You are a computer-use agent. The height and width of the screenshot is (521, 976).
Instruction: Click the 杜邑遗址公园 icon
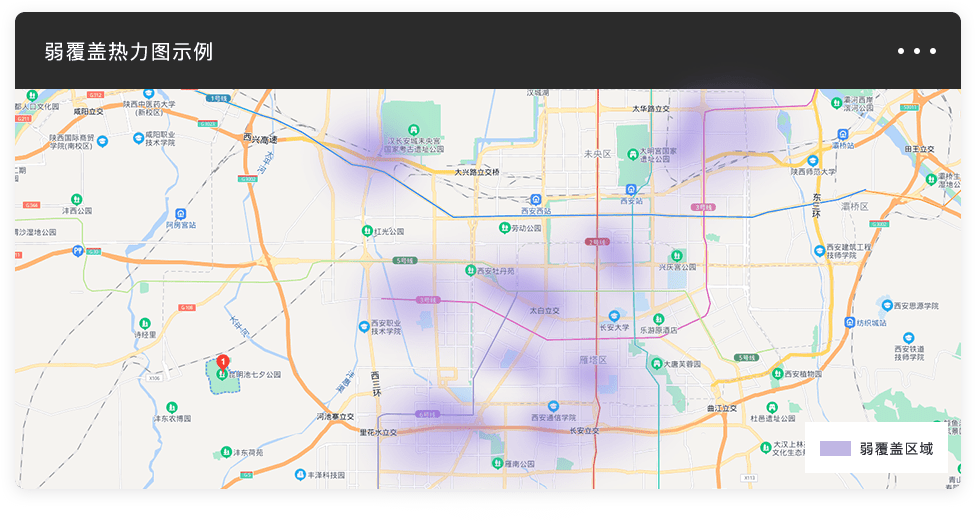[772, 408]
